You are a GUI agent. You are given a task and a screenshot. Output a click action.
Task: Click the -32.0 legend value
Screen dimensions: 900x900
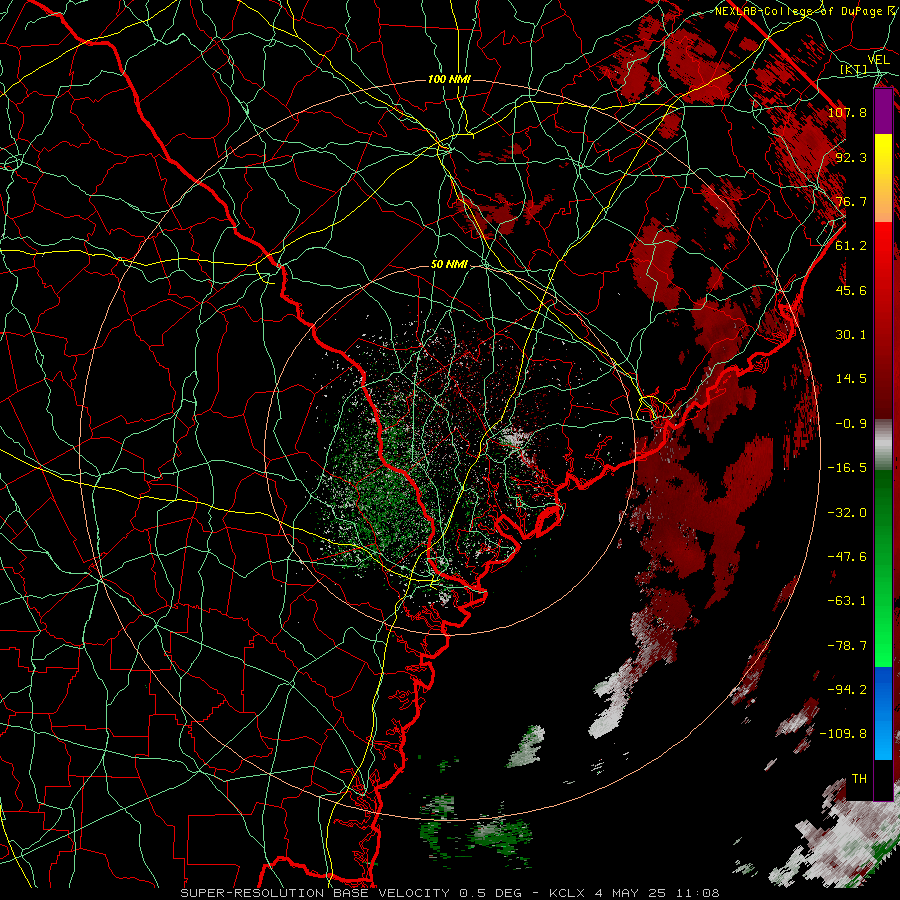pos(847,512)
